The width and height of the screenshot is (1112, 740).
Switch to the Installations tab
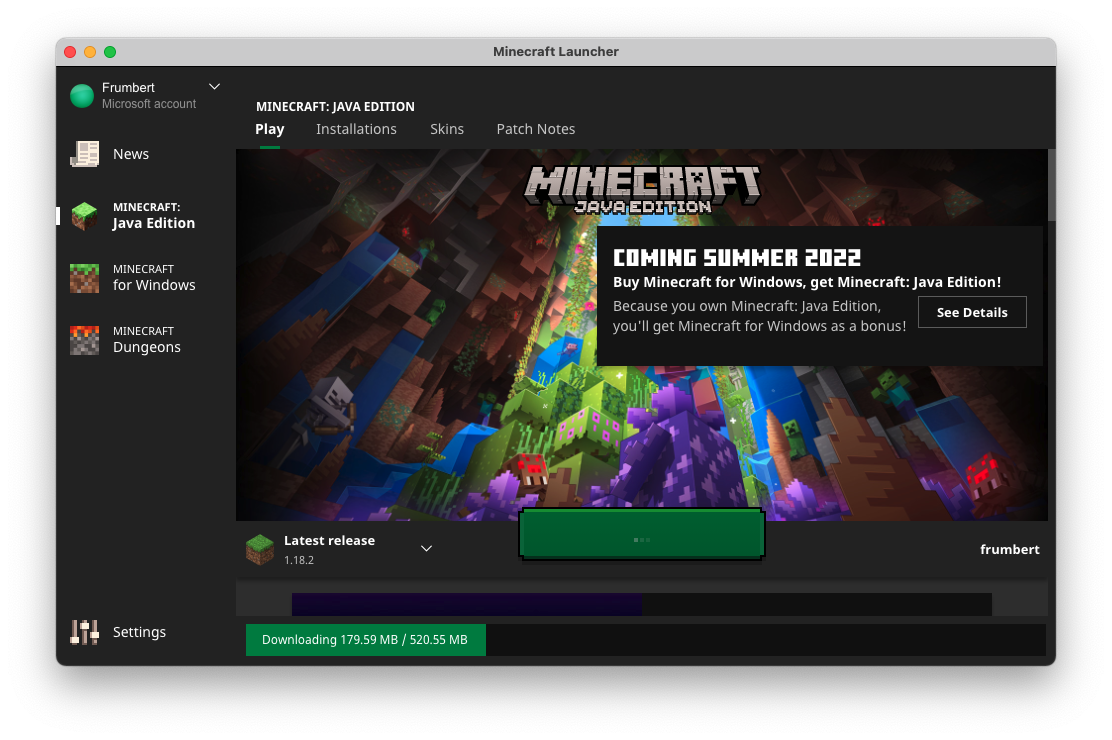click(356, 129)
